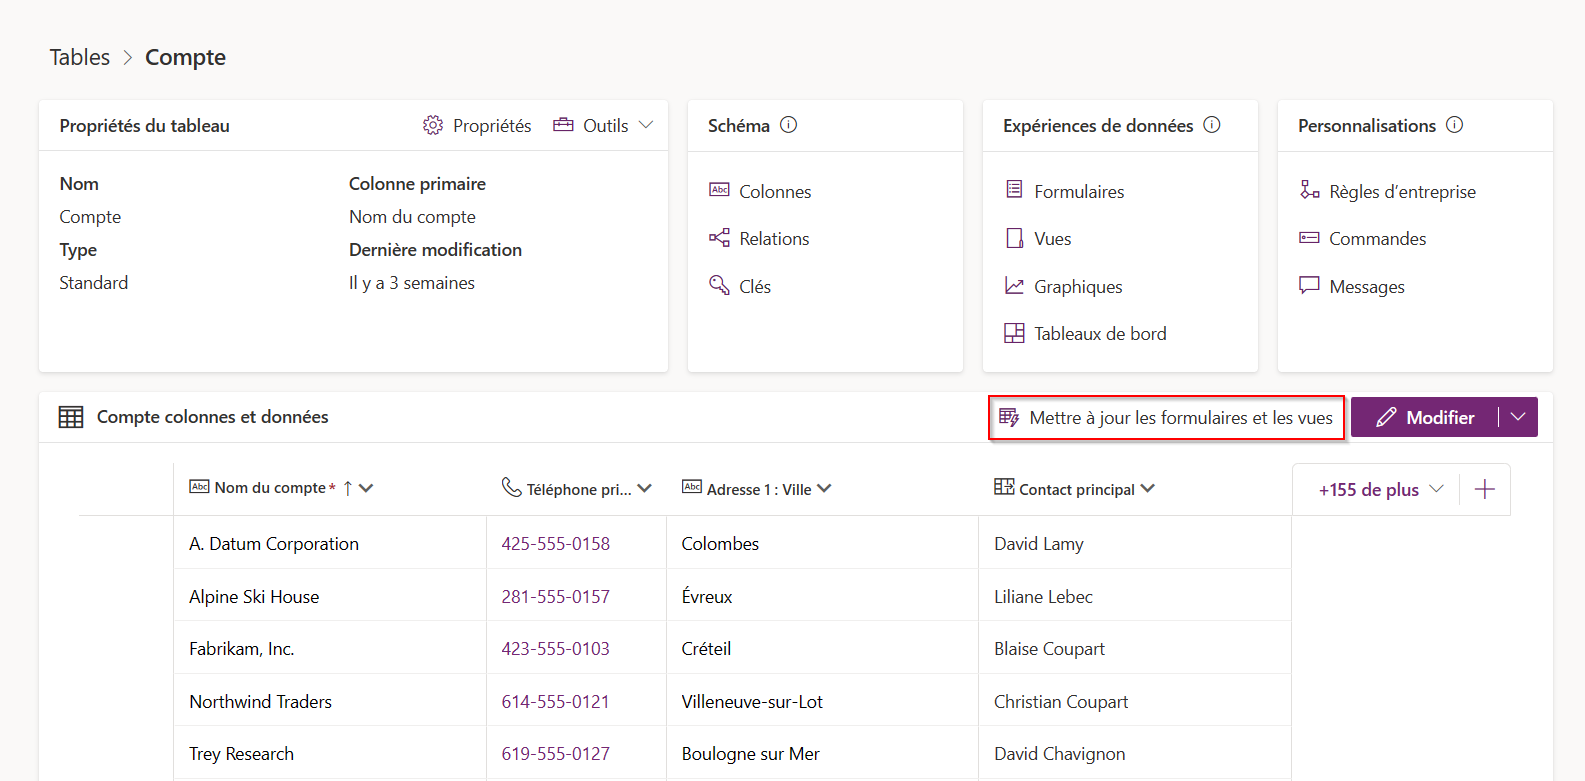Click the Personnalisations info icon
The image size is (1585, 781).
(x=1455, y=125)
